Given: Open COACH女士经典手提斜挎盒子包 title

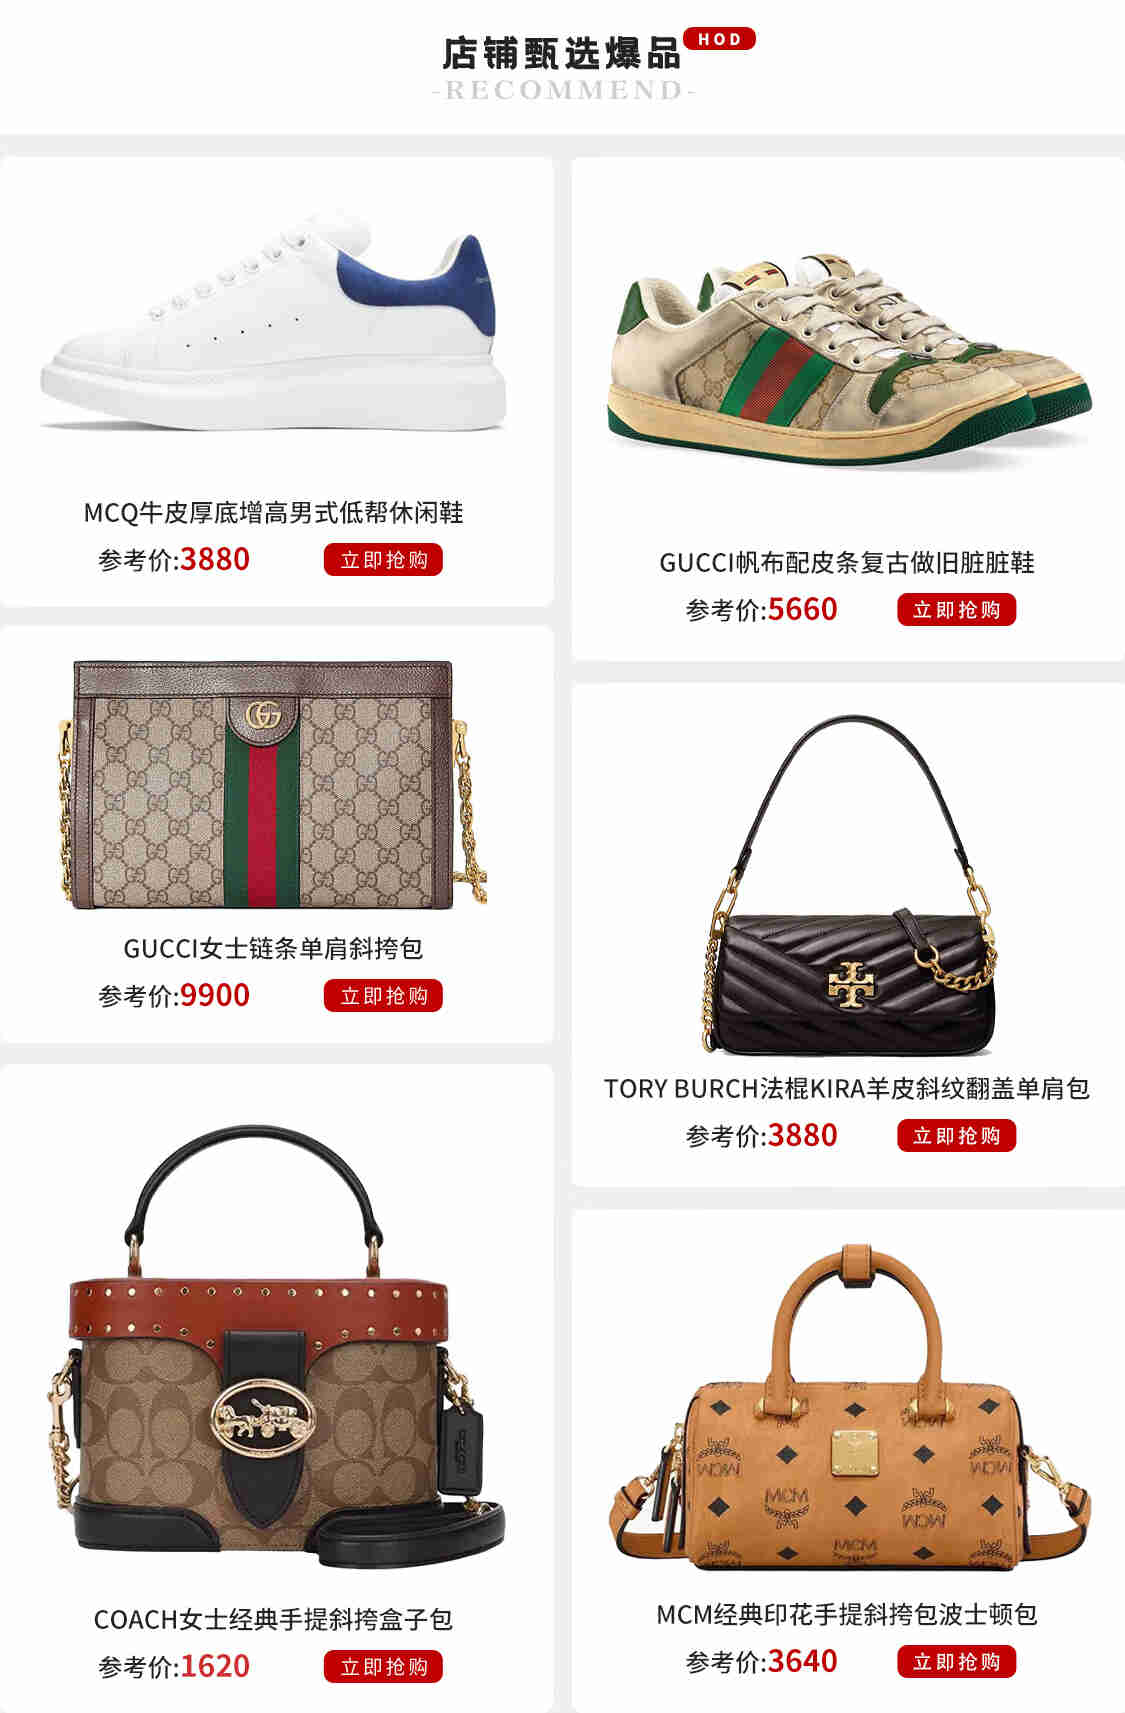Looking at the screenshot, I should 273,1619.
